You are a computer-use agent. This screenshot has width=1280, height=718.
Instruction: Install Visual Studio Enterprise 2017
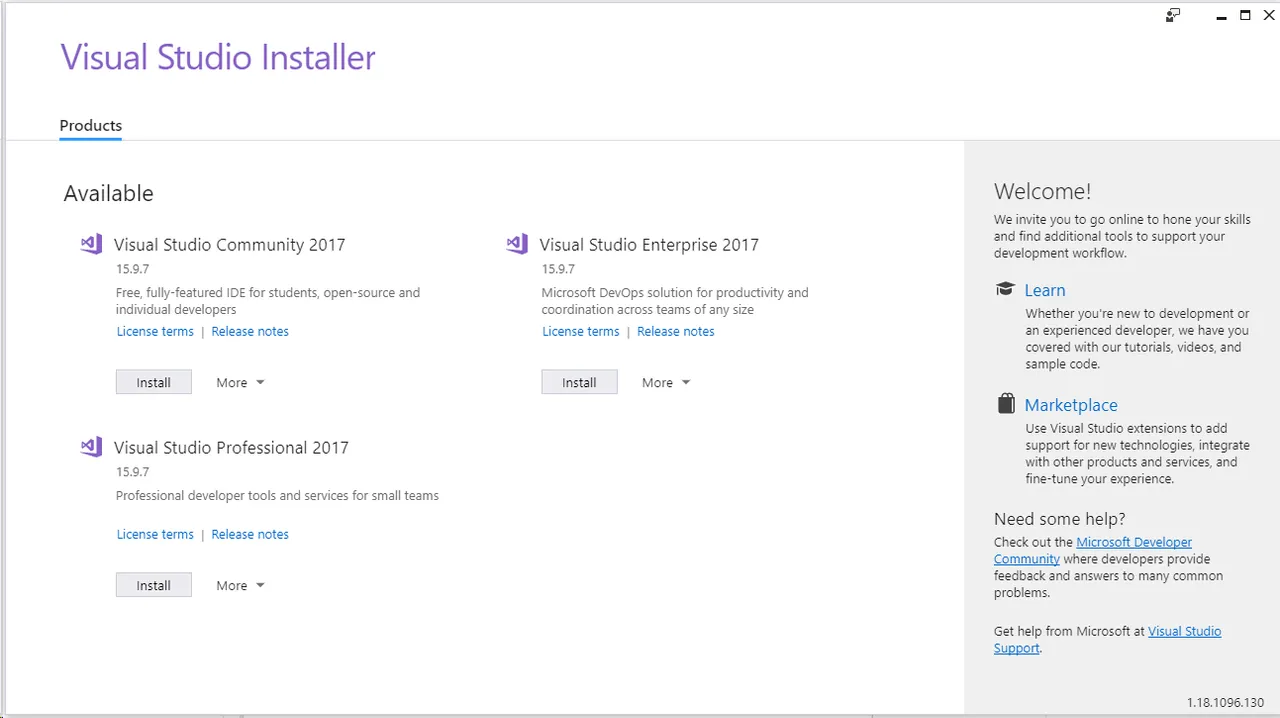pyautogui.click(x=579, y=382)
